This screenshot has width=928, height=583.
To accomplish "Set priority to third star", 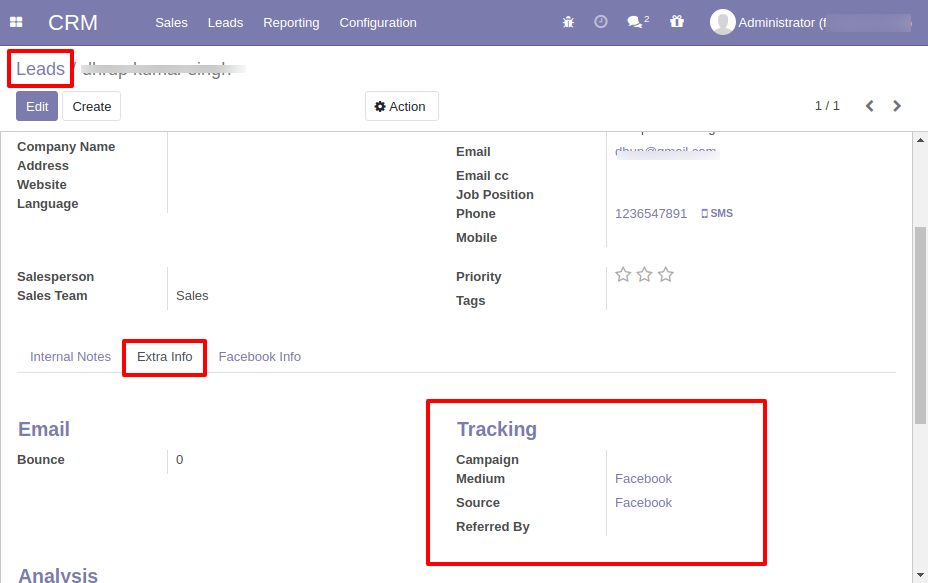I will point(666,275).
